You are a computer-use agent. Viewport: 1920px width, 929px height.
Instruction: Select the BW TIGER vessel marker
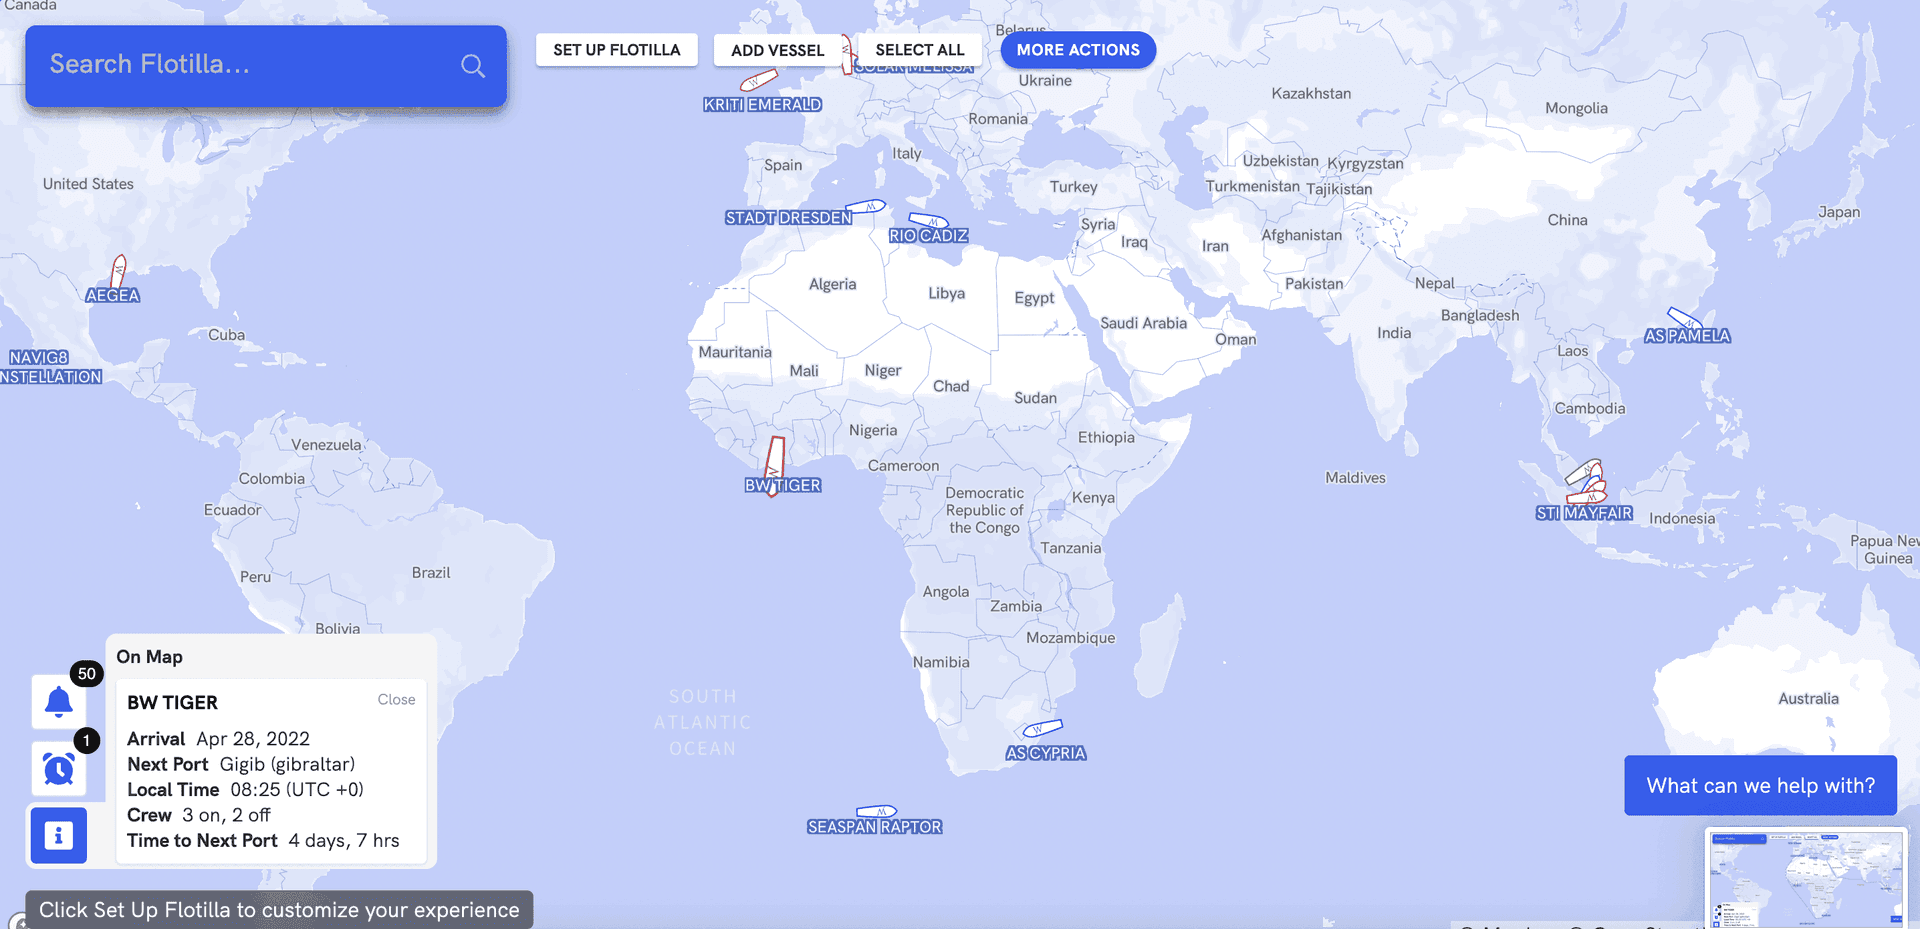(774, 461)
